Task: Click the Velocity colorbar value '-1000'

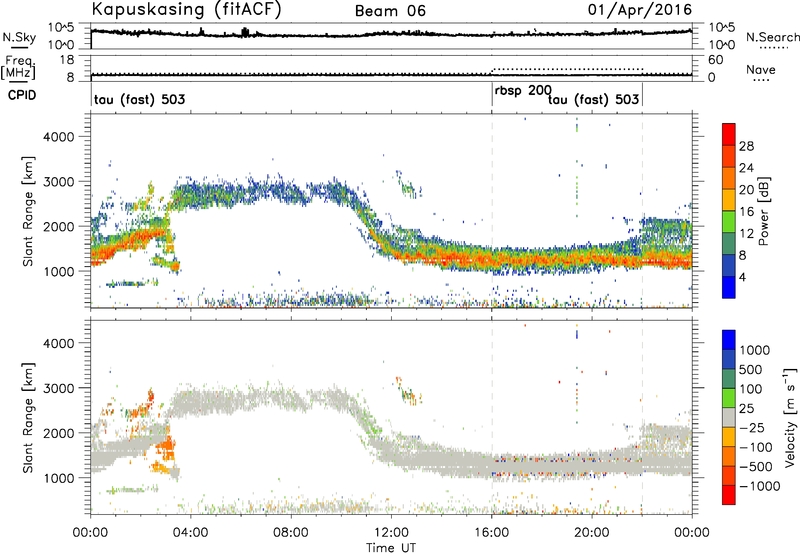Action: point(760,486)
